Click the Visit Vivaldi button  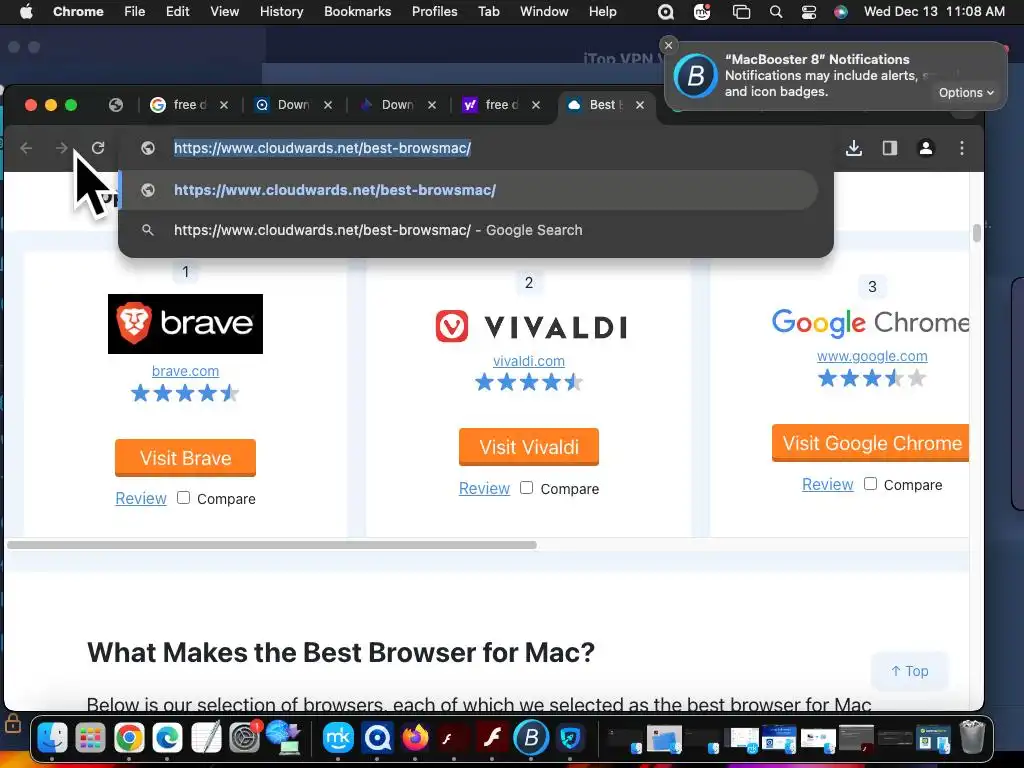529,447
